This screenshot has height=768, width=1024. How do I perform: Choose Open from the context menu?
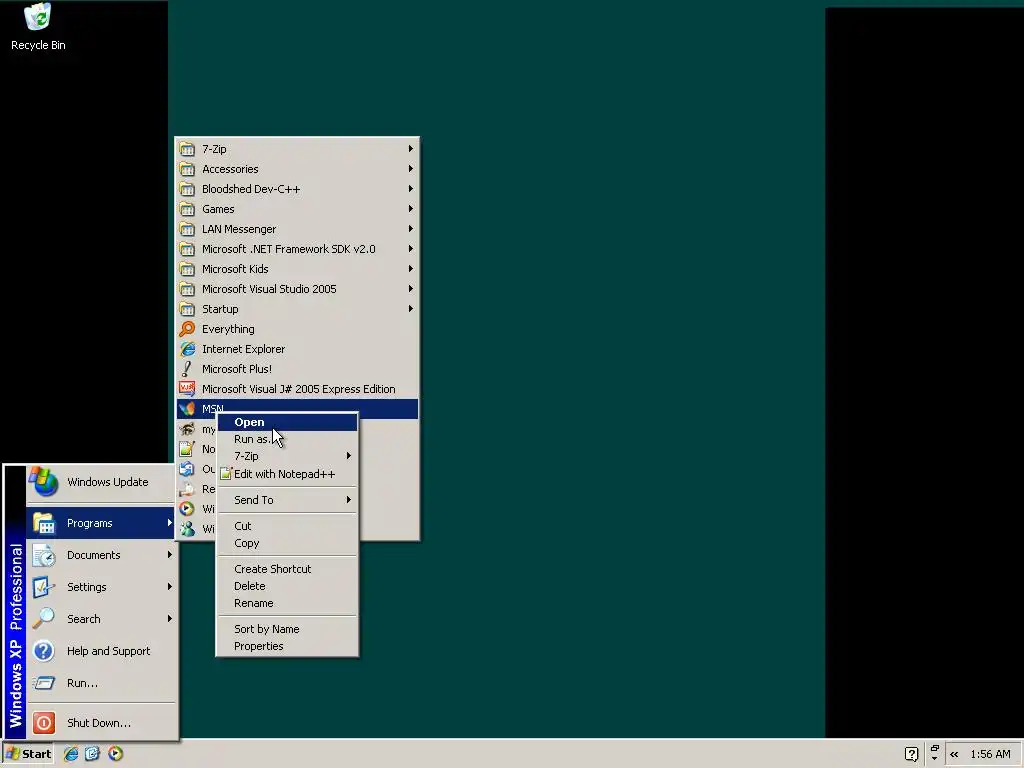(x=287, y=422)
